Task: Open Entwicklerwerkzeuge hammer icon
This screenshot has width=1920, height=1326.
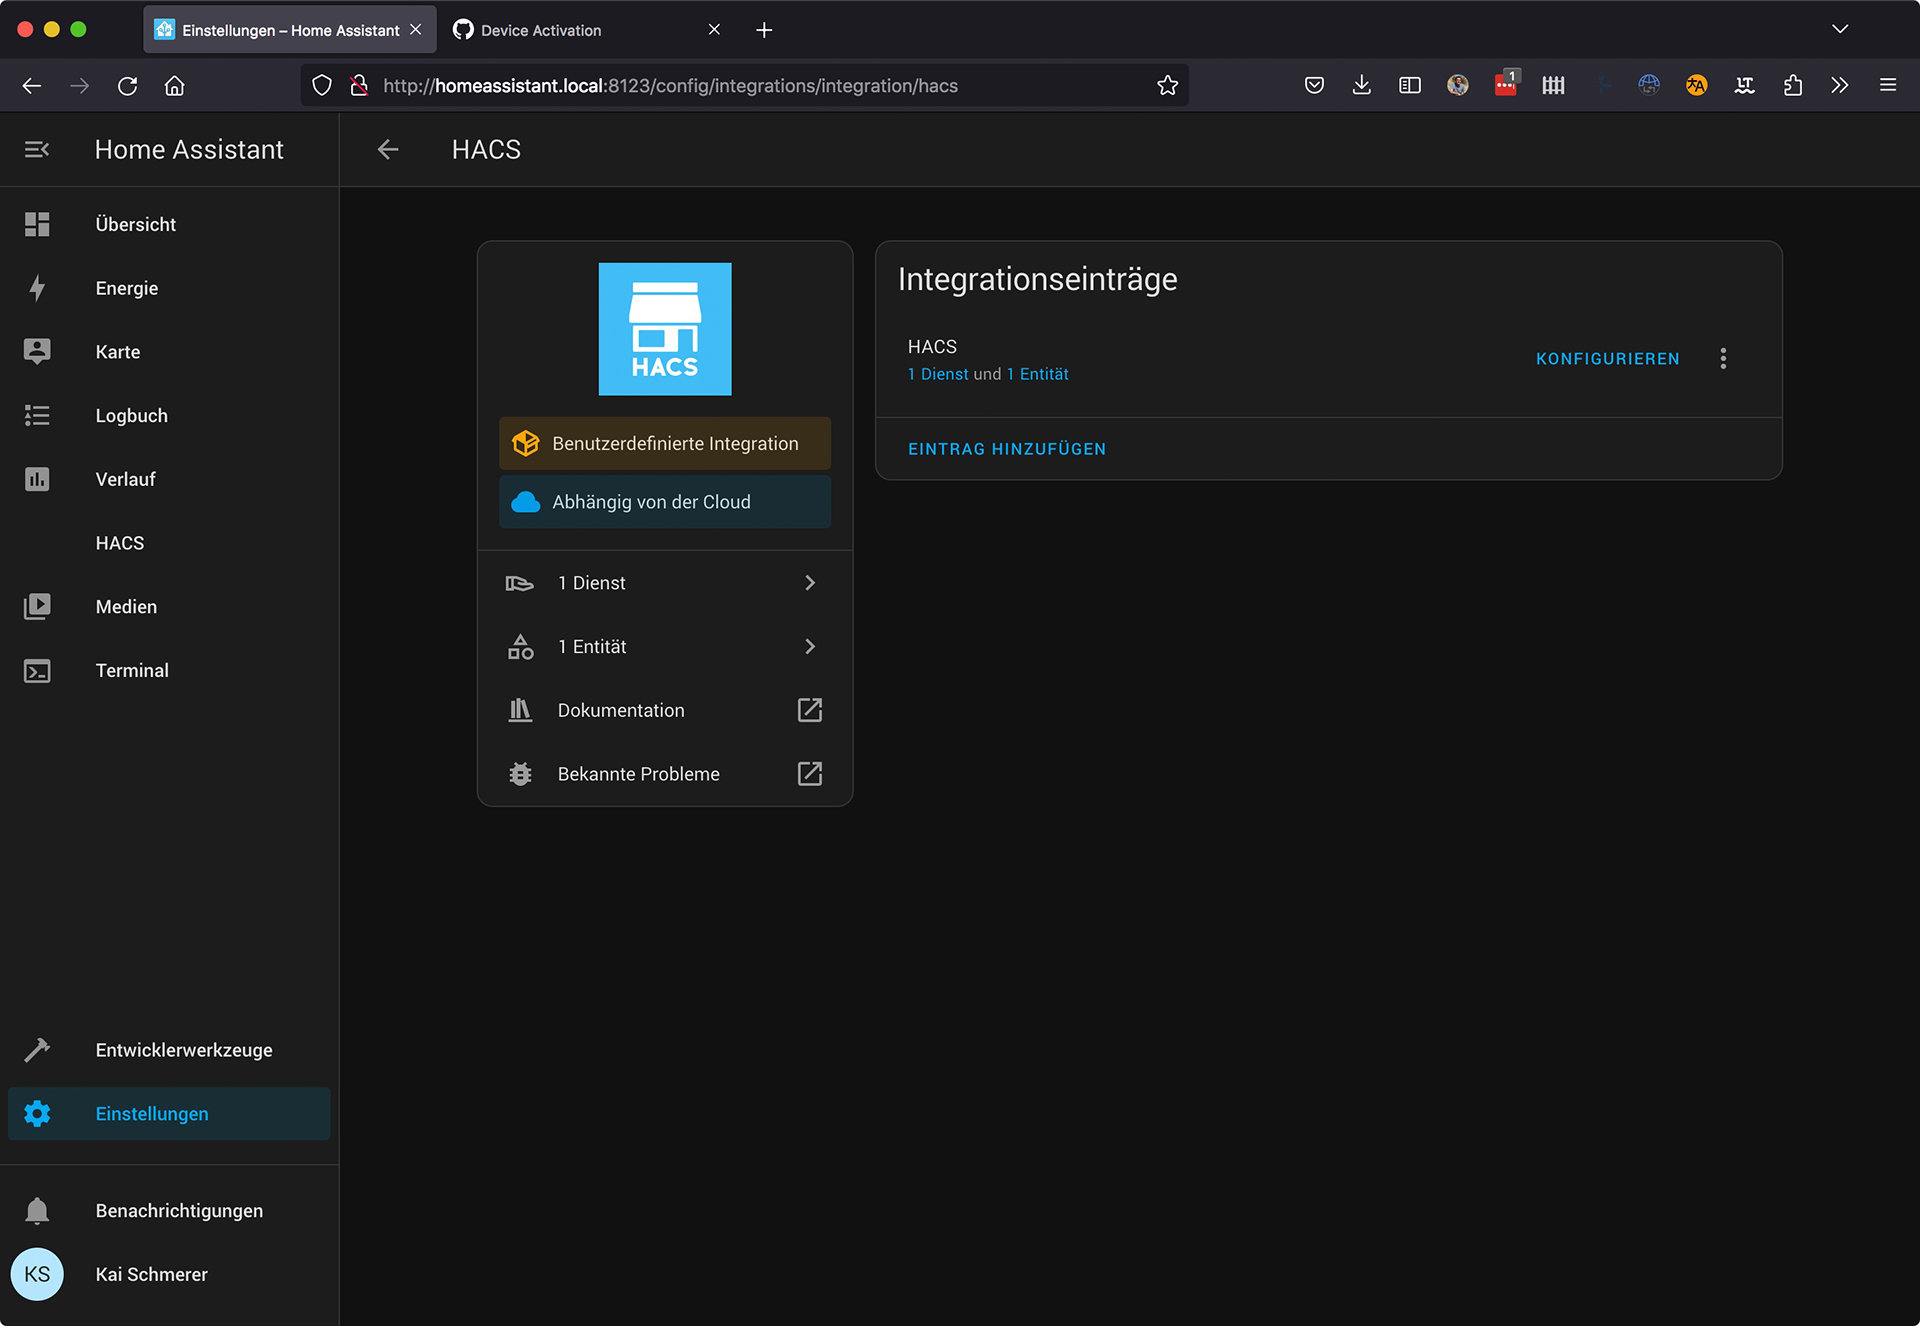Action: coord(37,1050)
